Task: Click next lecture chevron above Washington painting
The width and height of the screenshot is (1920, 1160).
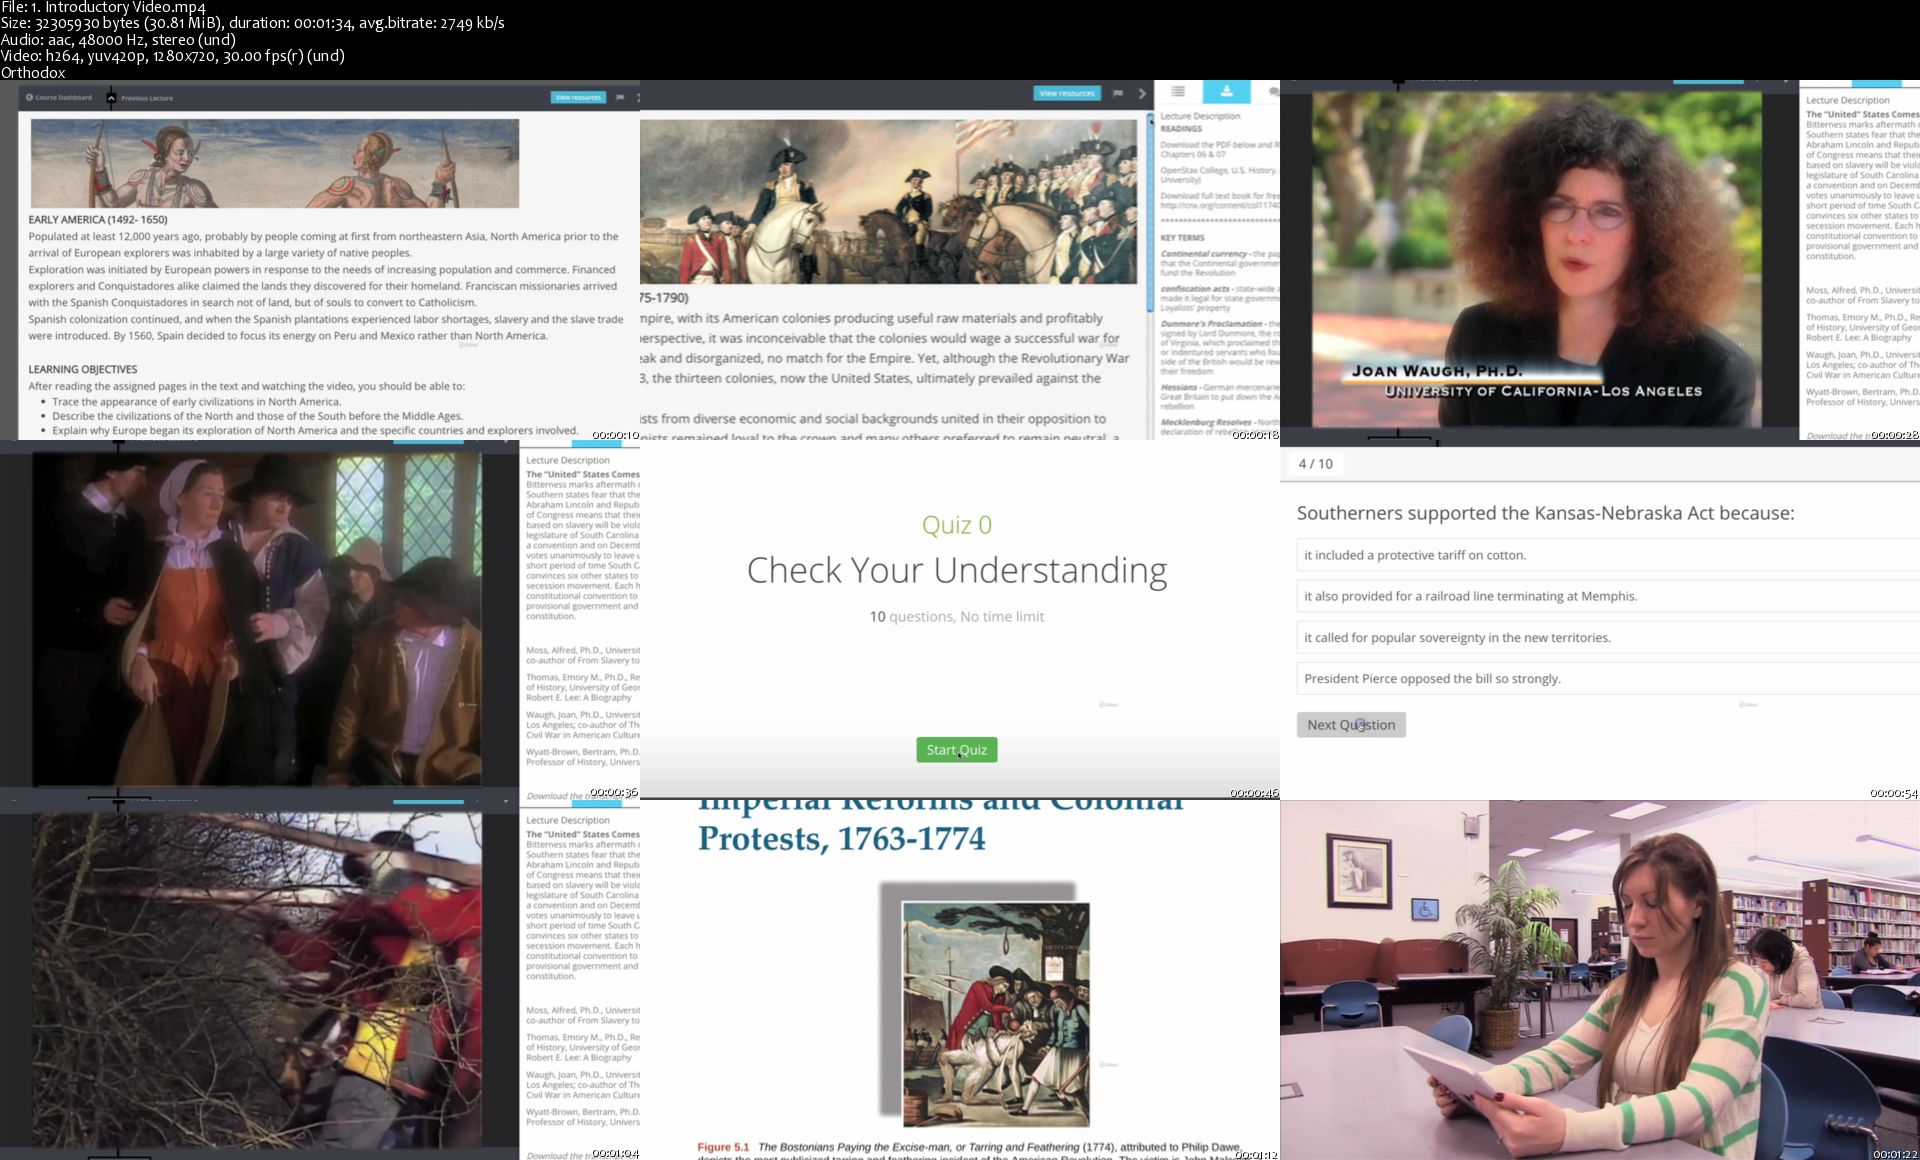Action: pyautogui.click(x=1142, y=93)
